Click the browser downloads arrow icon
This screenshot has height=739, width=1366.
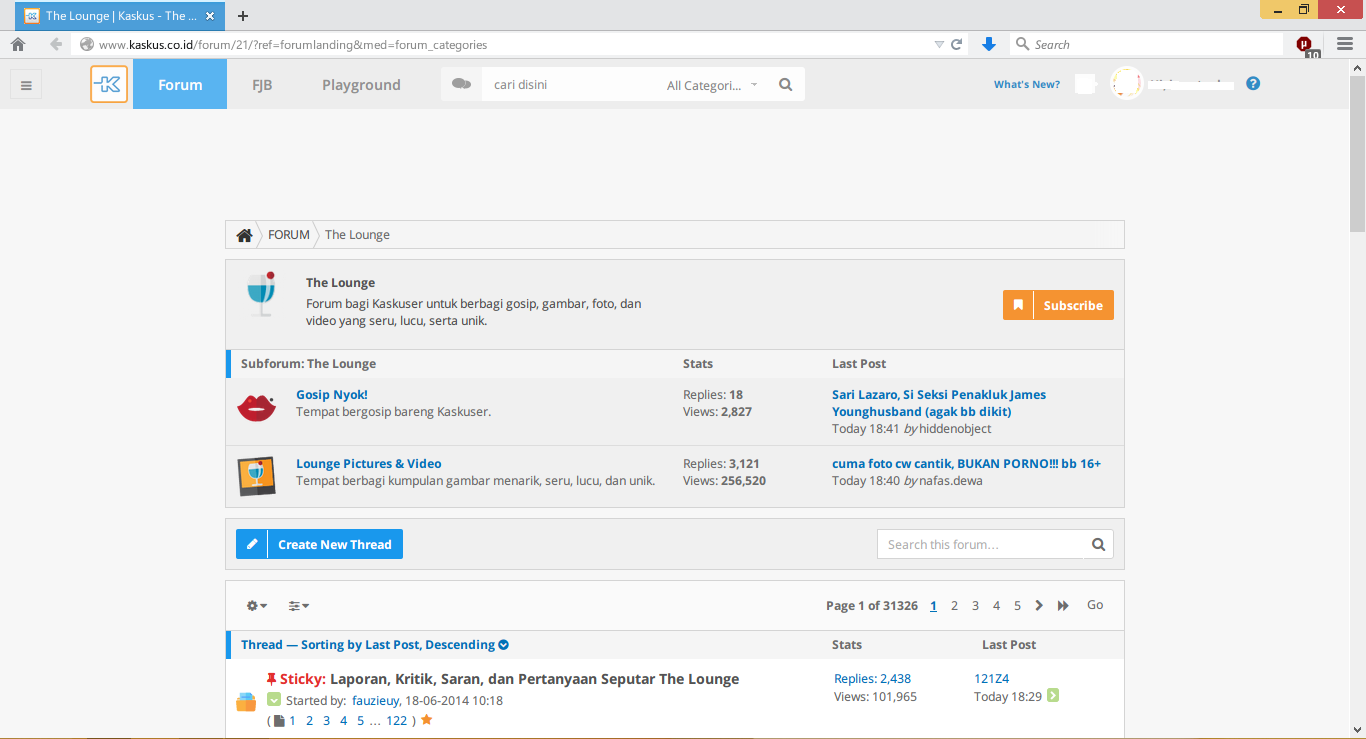point(989,44)
